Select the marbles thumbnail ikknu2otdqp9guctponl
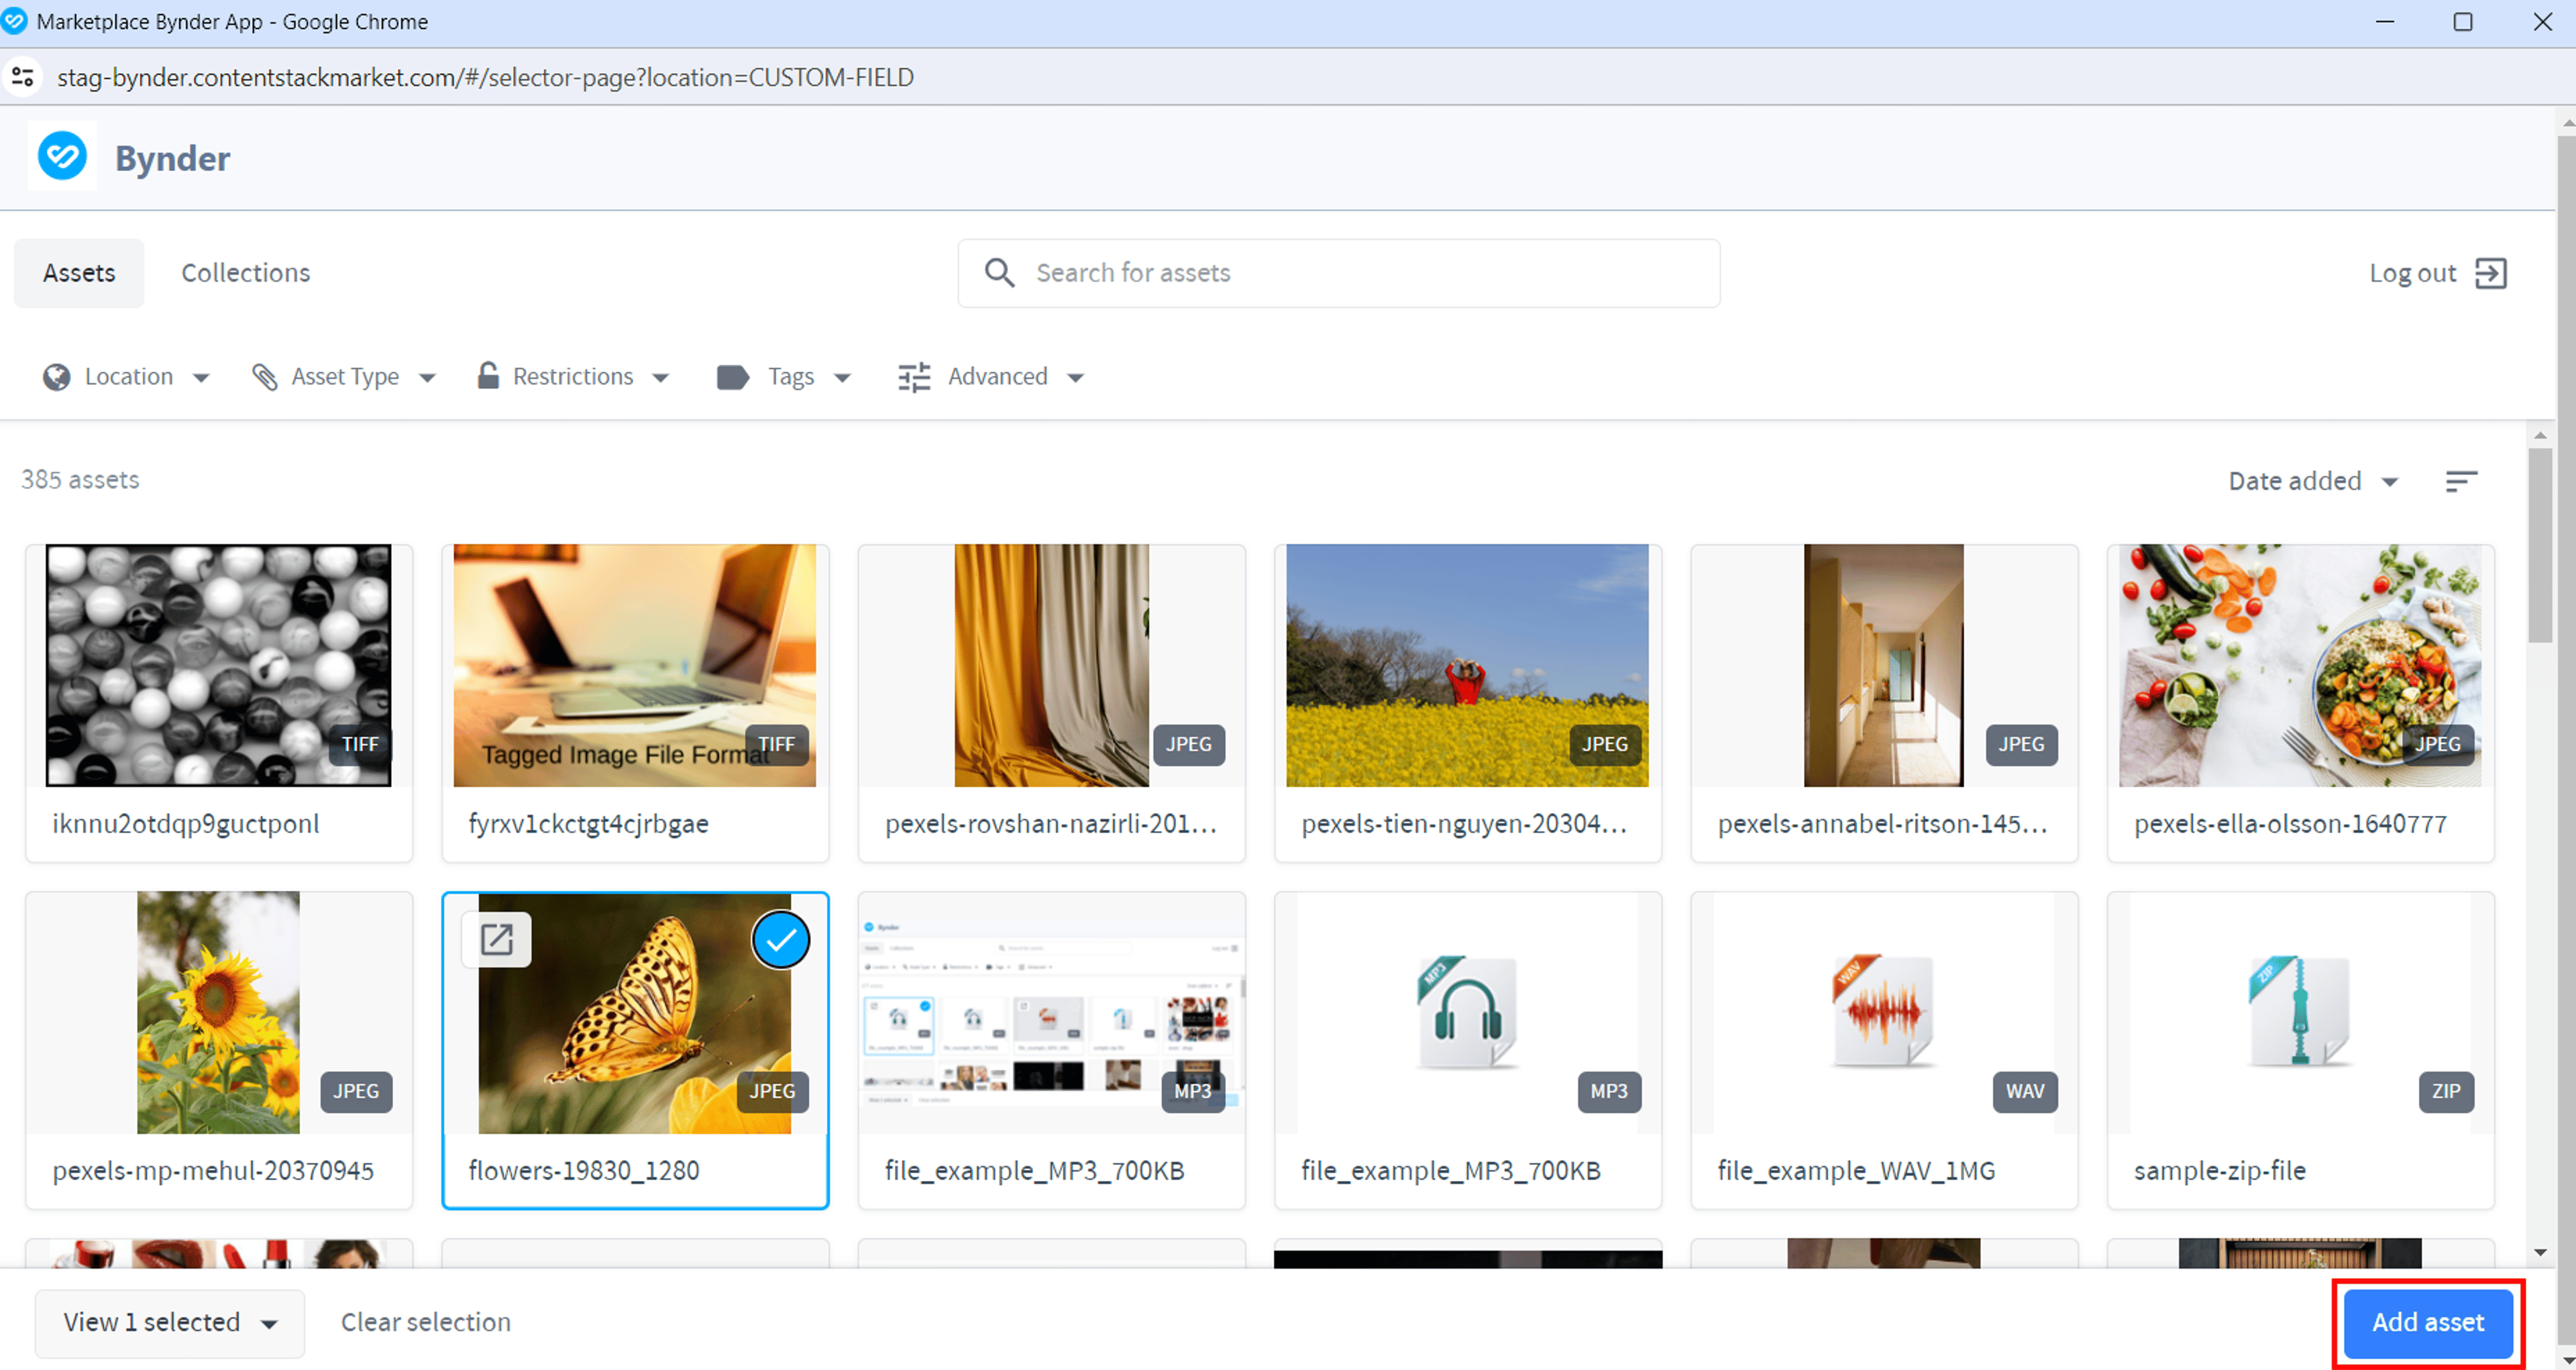This screenshot has height=1370, width=2576. 219,665
